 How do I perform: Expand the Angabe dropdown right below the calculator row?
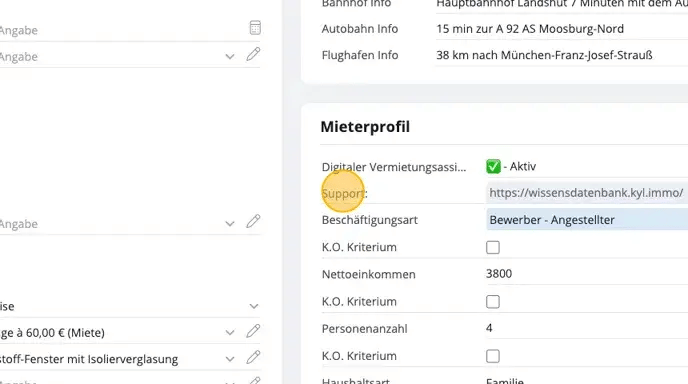coord(229,57)
